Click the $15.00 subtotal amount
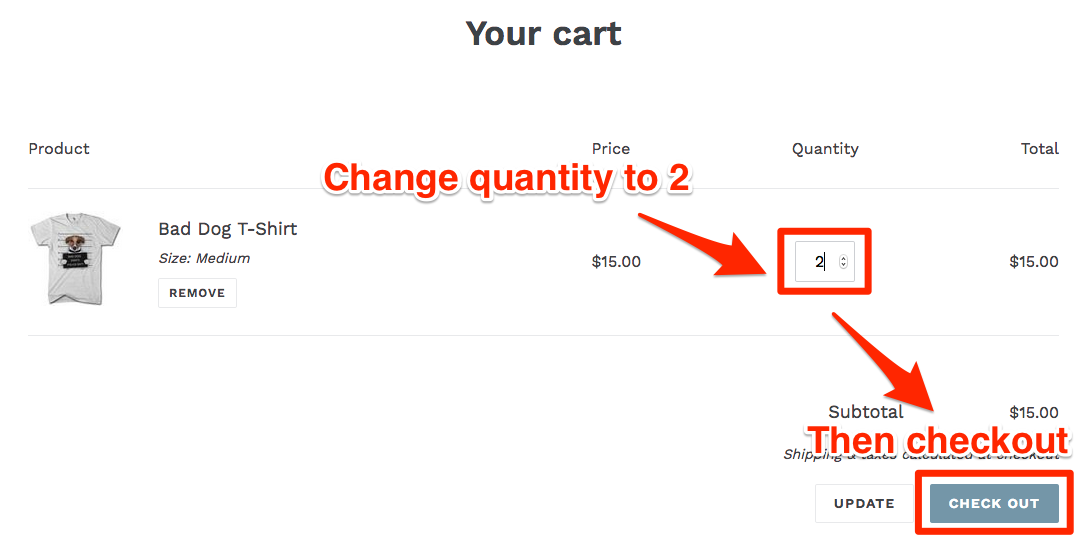This screenshot has height=540, width=1090. tap(1034, 412)
